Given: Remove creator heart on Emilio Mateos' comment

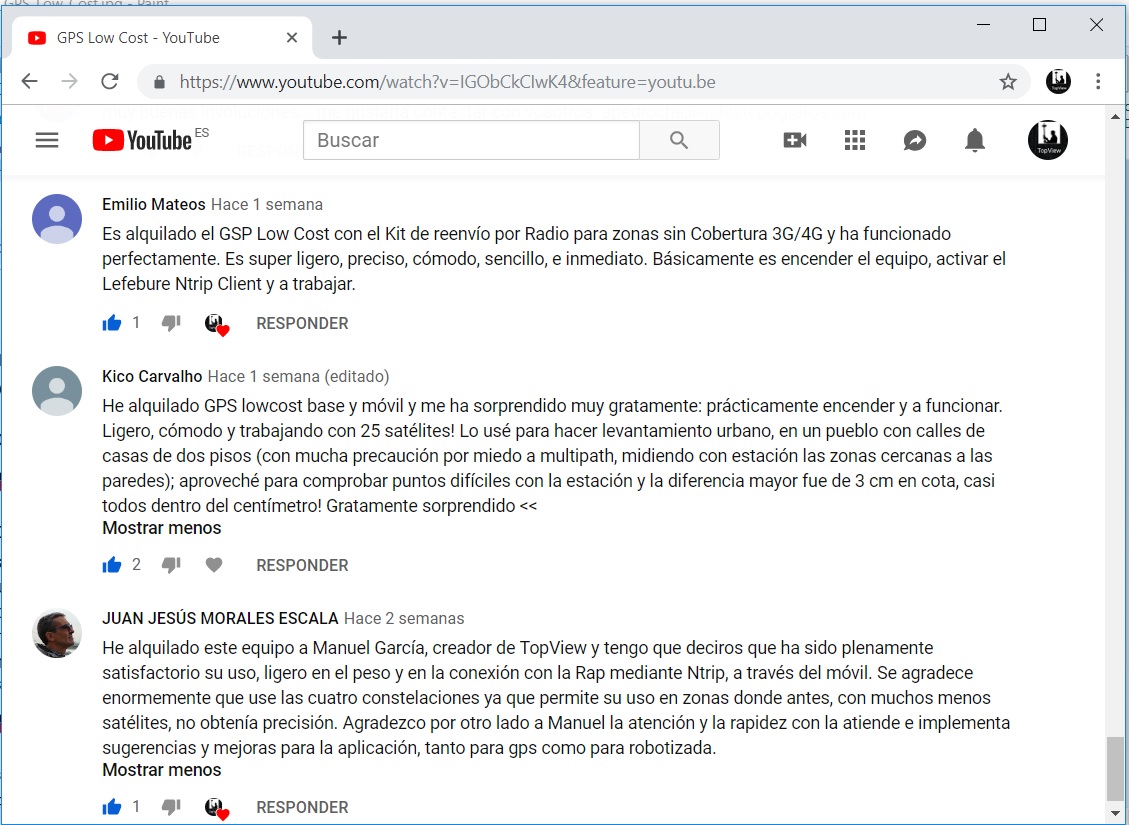Looking at the screenshot, I should click(x=216, y=325).
